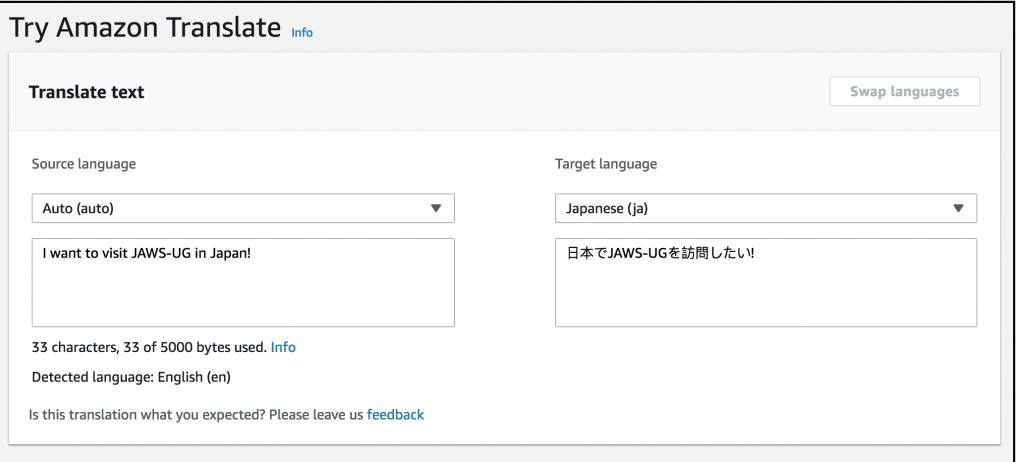This screenshot has height=462, width=1016.
Task: Click the feedback link
Action: (395, 415)
